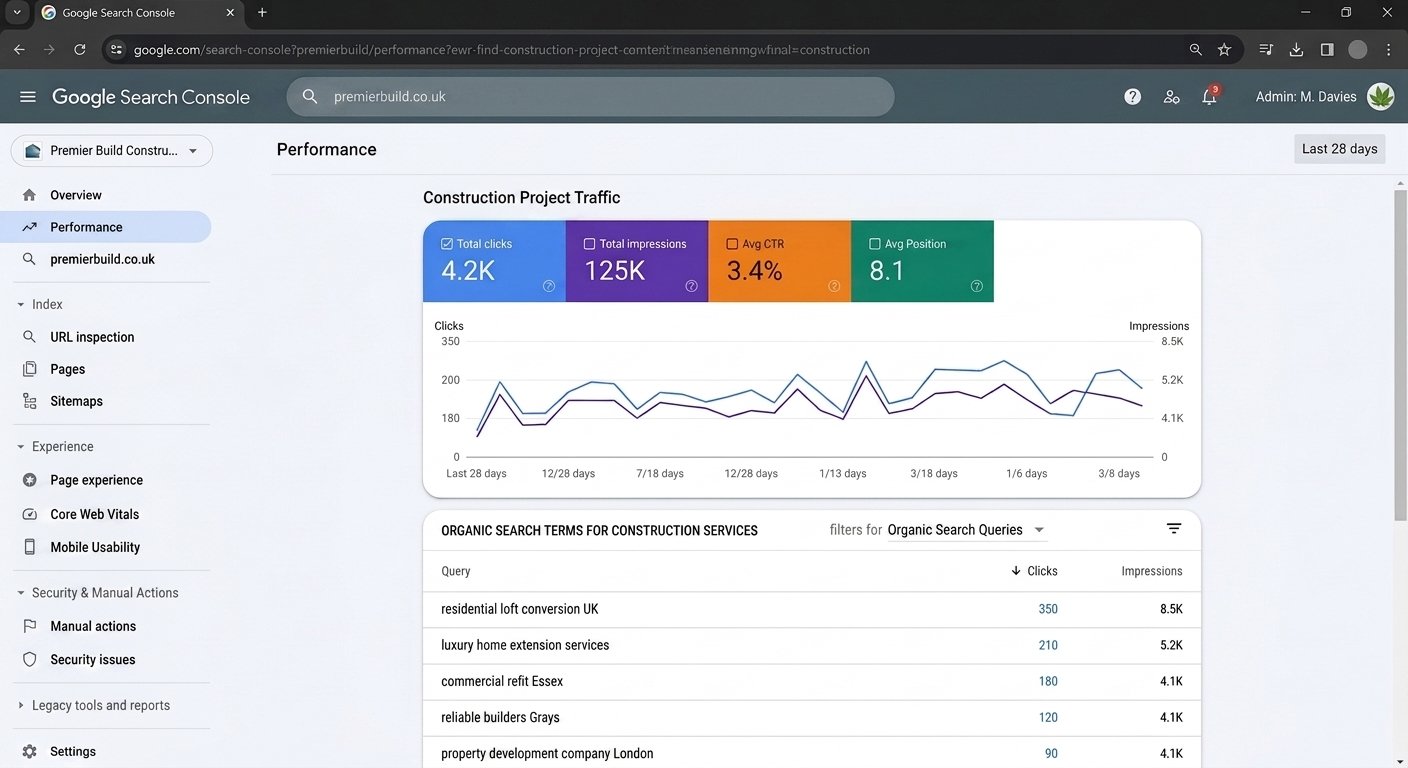Show help for Avg Position
This screenshot has width=1408, height=768.
(977, 286)
